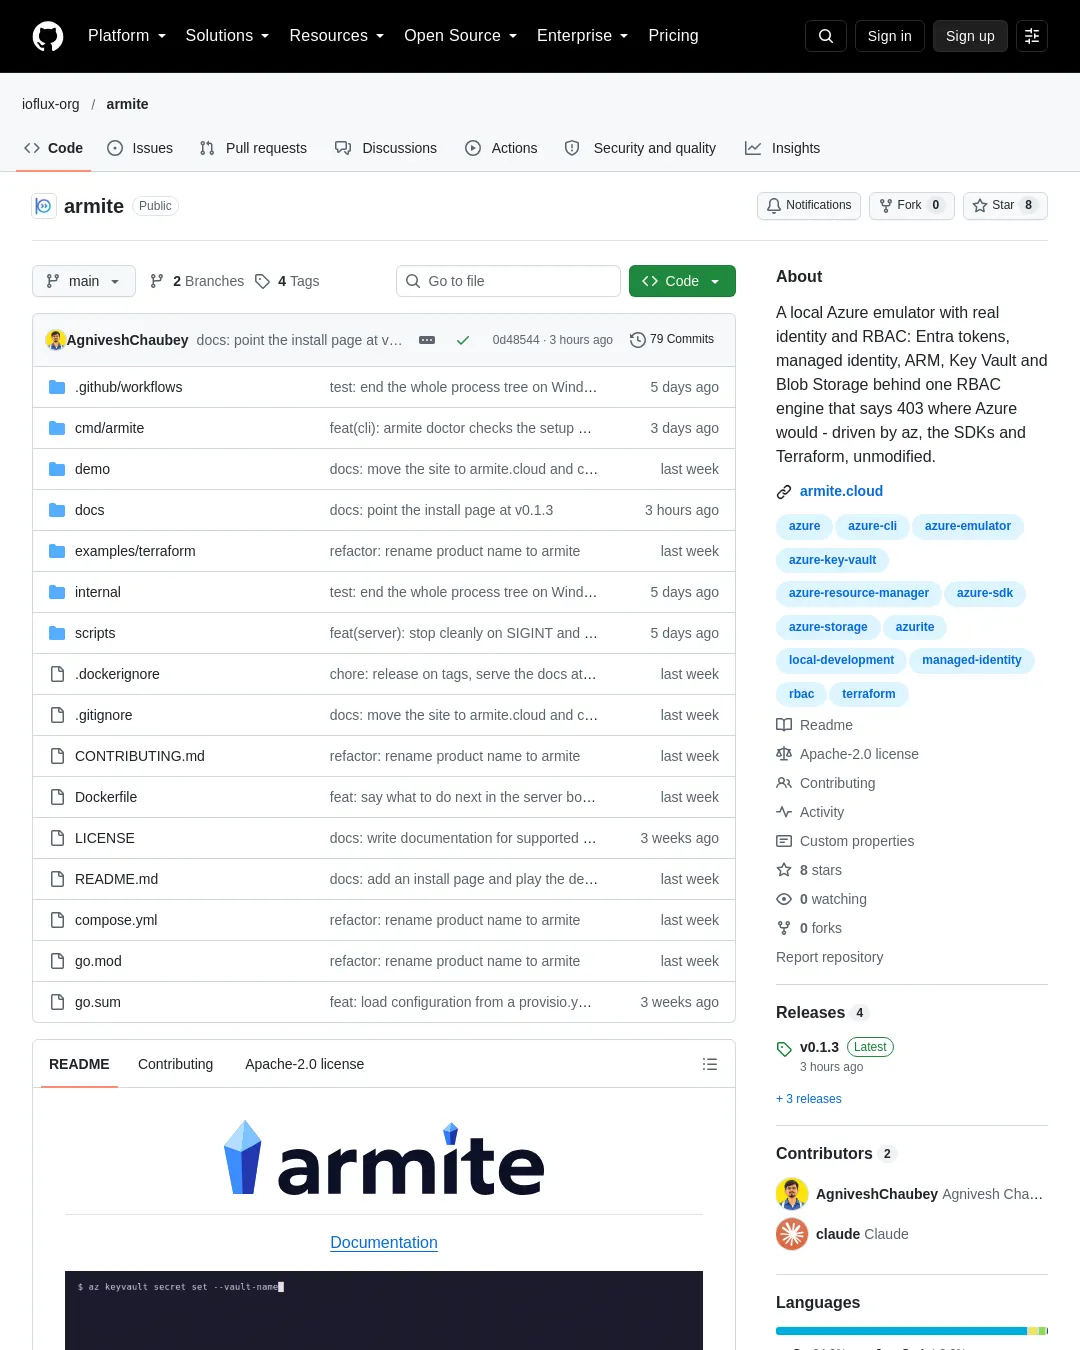Expand the Resources menu
Screen dimensions: 1080x1350
[337, 36]
